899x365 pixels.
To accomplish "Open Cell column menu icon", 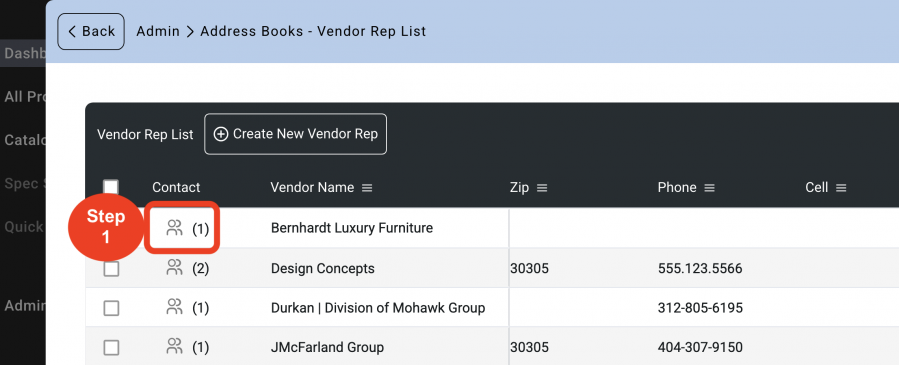I will (841, 188).
